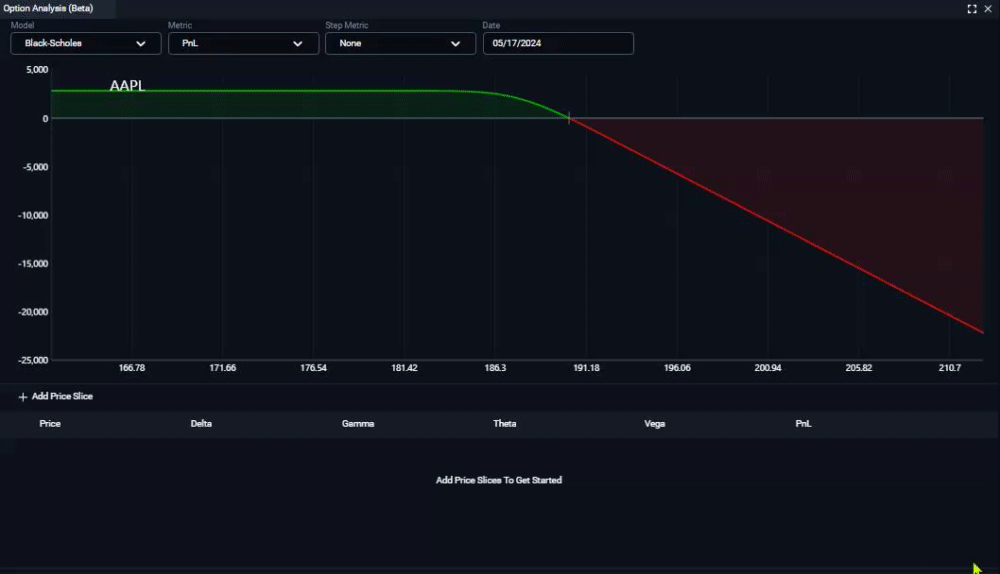Click the 191.18 price label on the x-axis
Screen dimensions: 1000x574
pos(586,368)
